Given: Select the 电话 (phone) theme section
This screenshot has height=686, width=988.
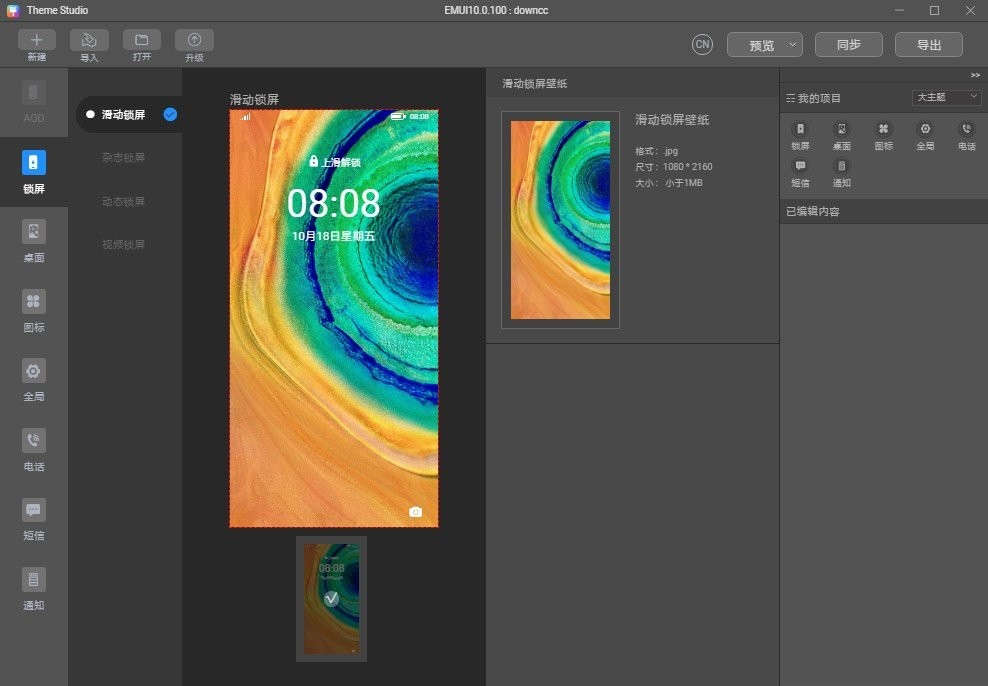Looking at the screenshot, I should 34,448.
